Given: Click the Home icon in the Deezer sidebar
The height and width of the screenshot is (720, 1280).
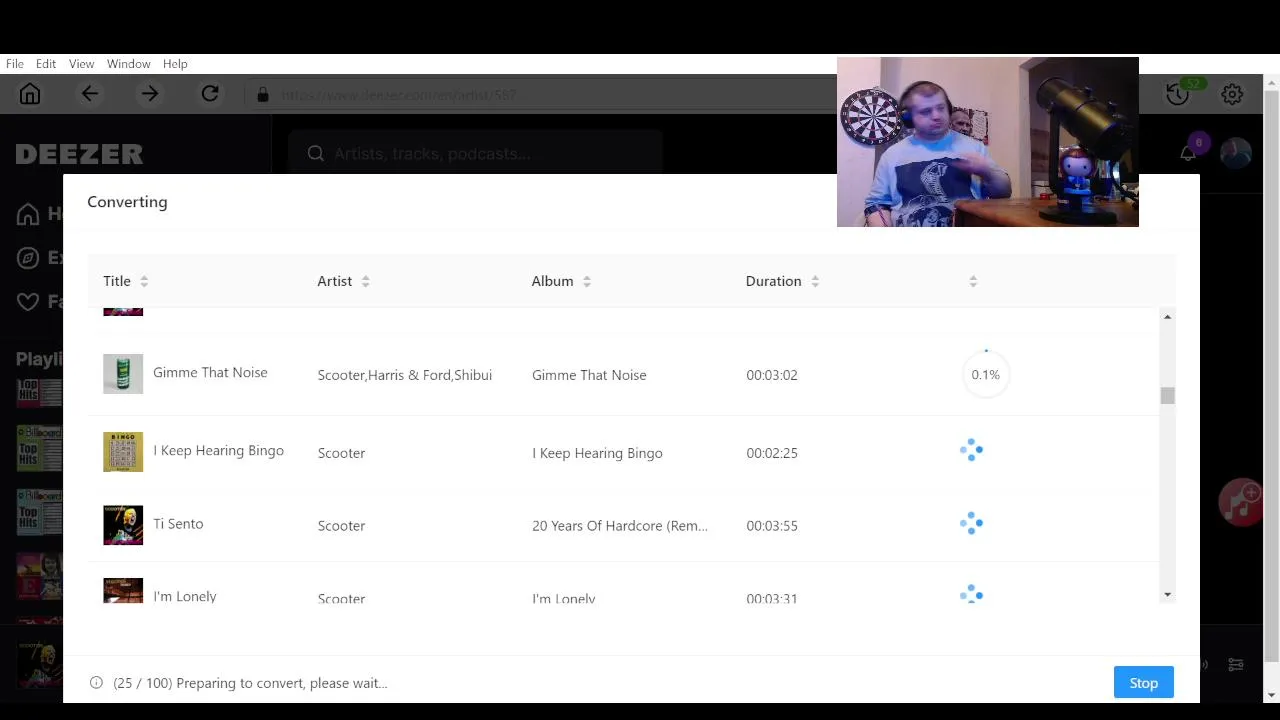Looking at the screenshot, I should click(28, 214).
